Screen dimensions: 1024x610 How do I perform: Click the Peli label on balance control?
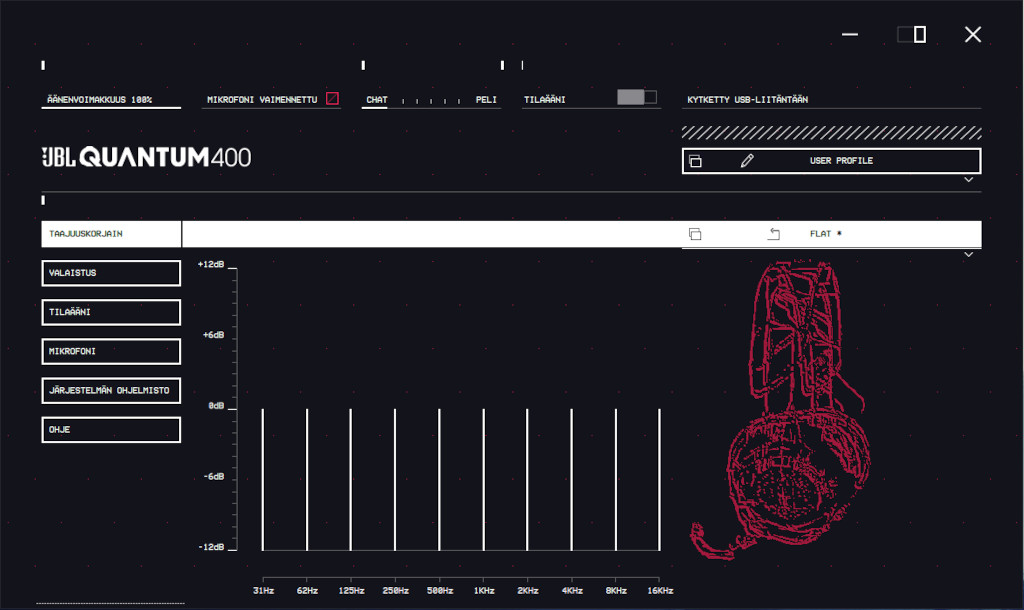coord(486,99)
